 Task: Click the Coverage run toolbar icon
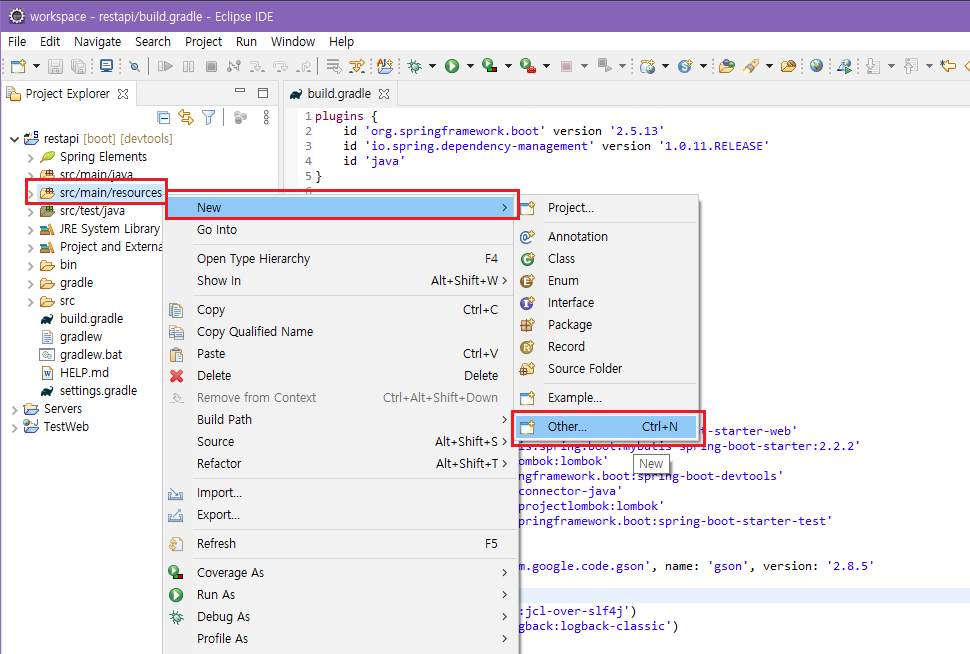click(x=490, y=66)
